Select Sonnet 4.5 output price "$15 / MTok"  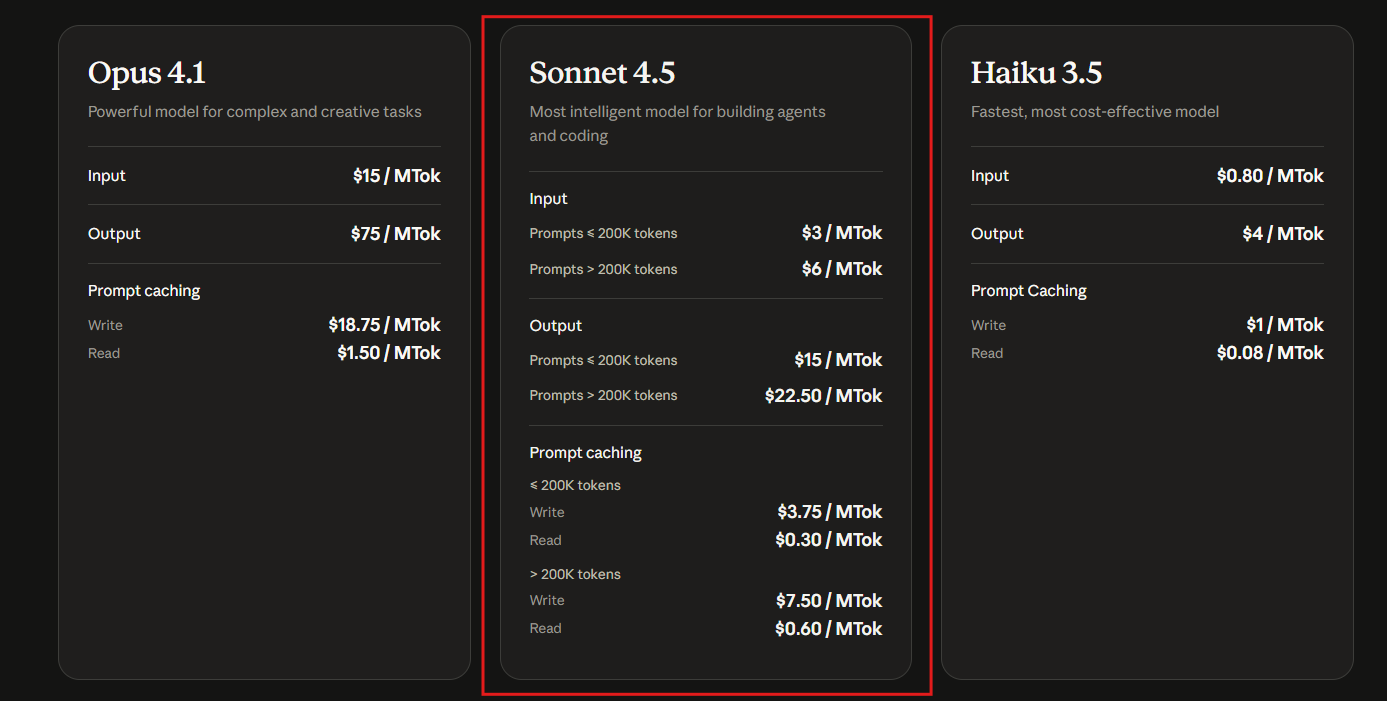[x=839, y=360]
